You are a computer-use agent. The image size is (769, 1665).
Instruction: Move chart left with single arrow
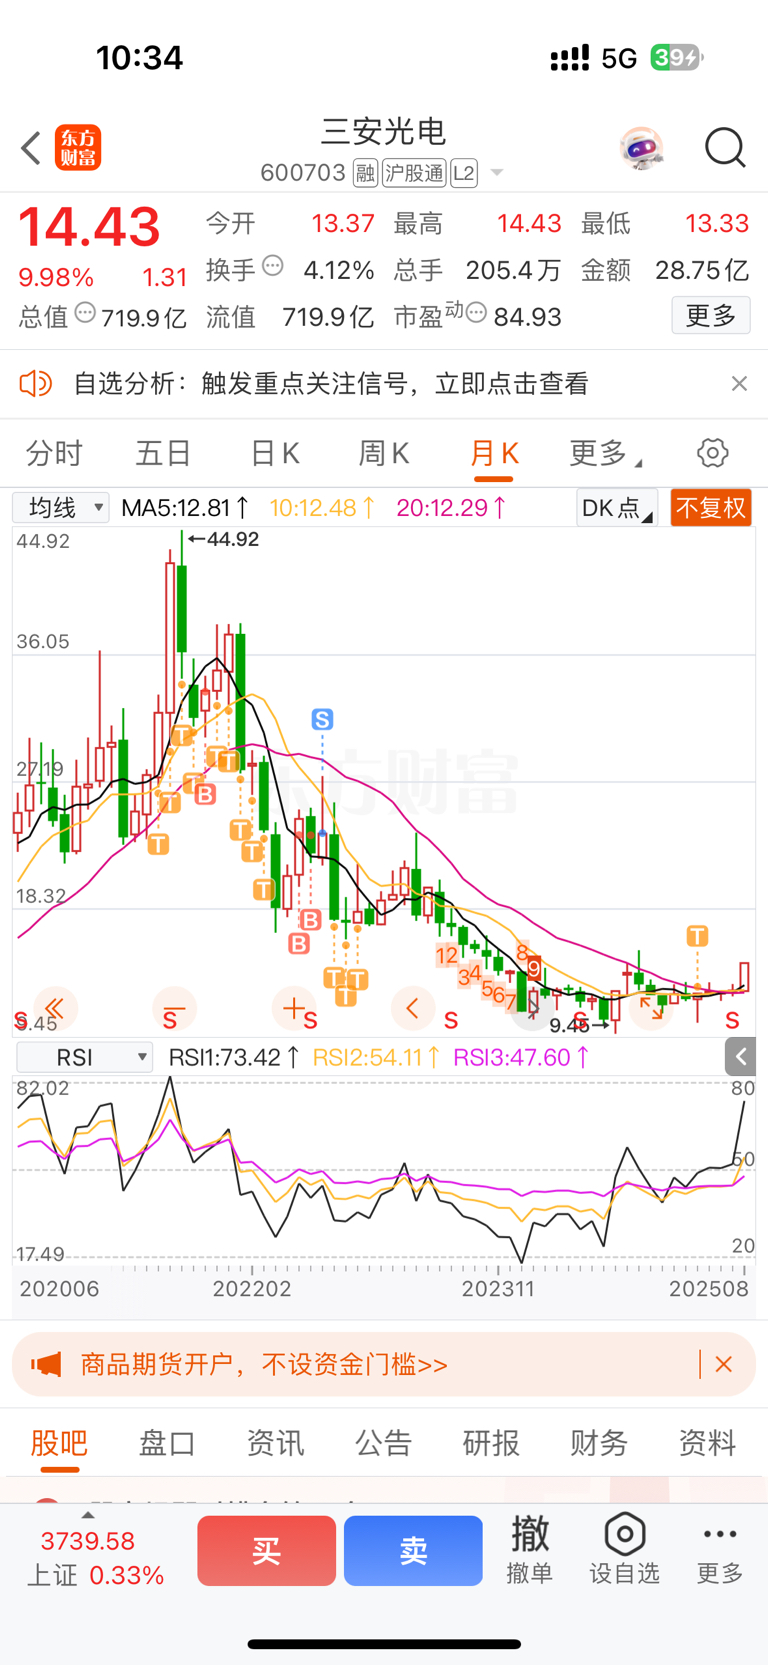412,1008
